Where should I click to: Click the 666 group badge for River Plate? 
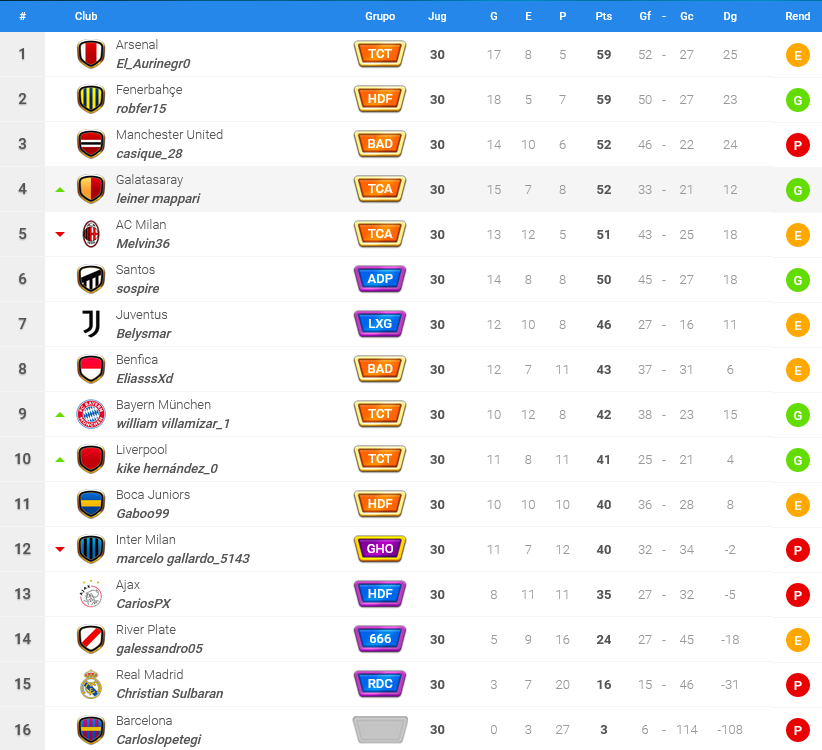click(x=380, y=639)
